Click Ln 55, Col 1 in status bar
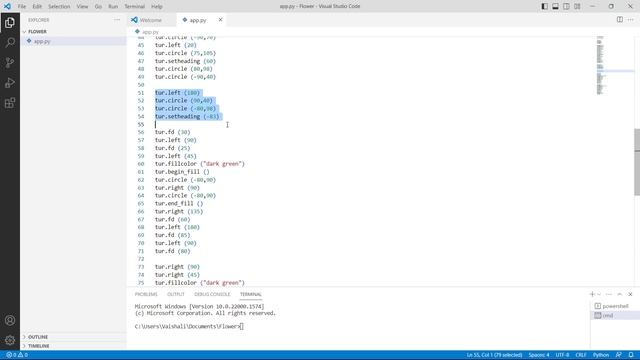This screenshot has height=360, width=640. pos(494,355)
